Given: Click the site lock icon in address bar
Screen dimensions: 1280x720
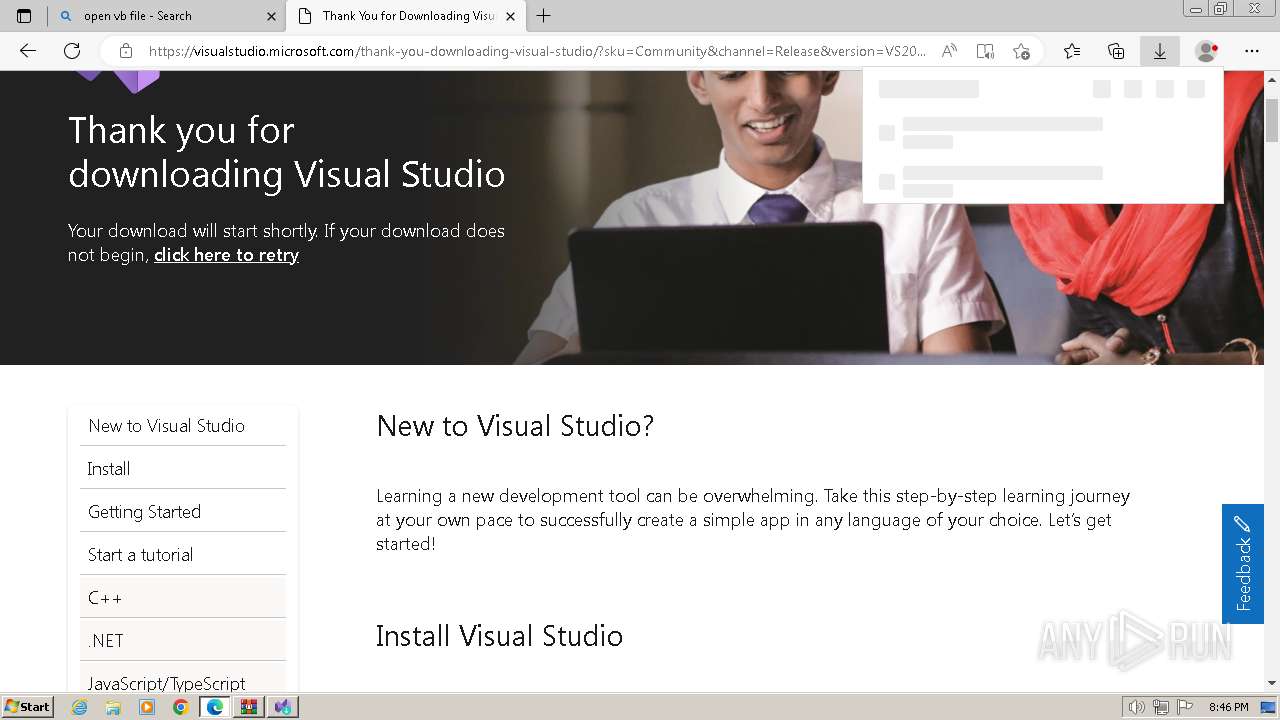Looking at the screenshot, I should click(x=125, y=51).
